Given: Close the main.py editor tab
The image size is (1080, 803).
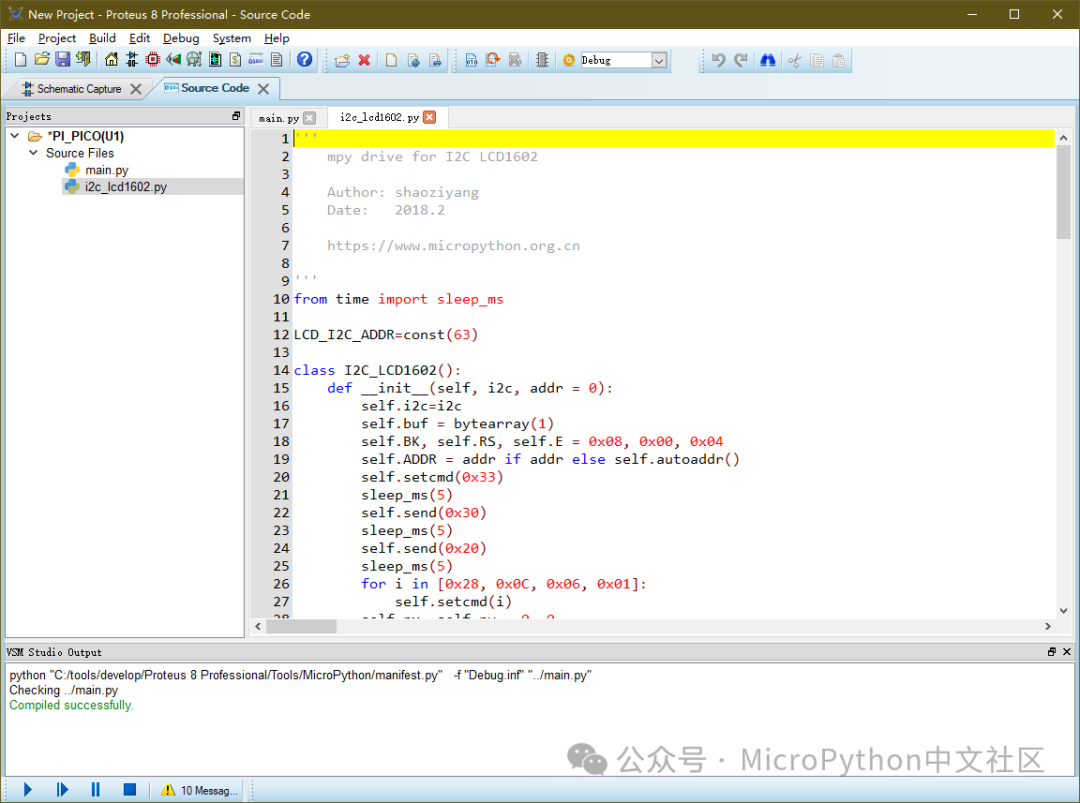Looking at the screenshot, I should pos(310,118).
